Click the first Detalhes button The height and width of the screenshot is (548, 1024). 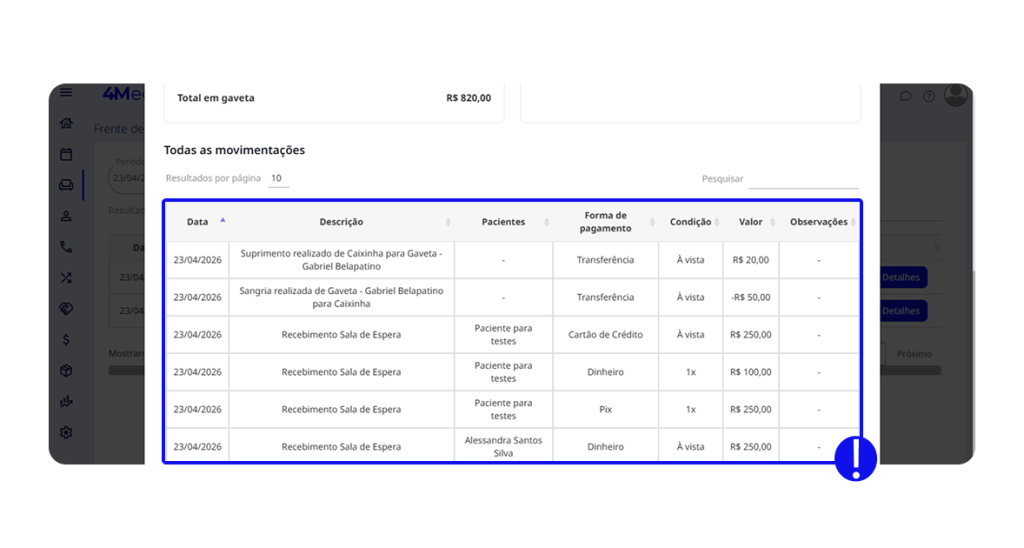[x=903, y=278]
